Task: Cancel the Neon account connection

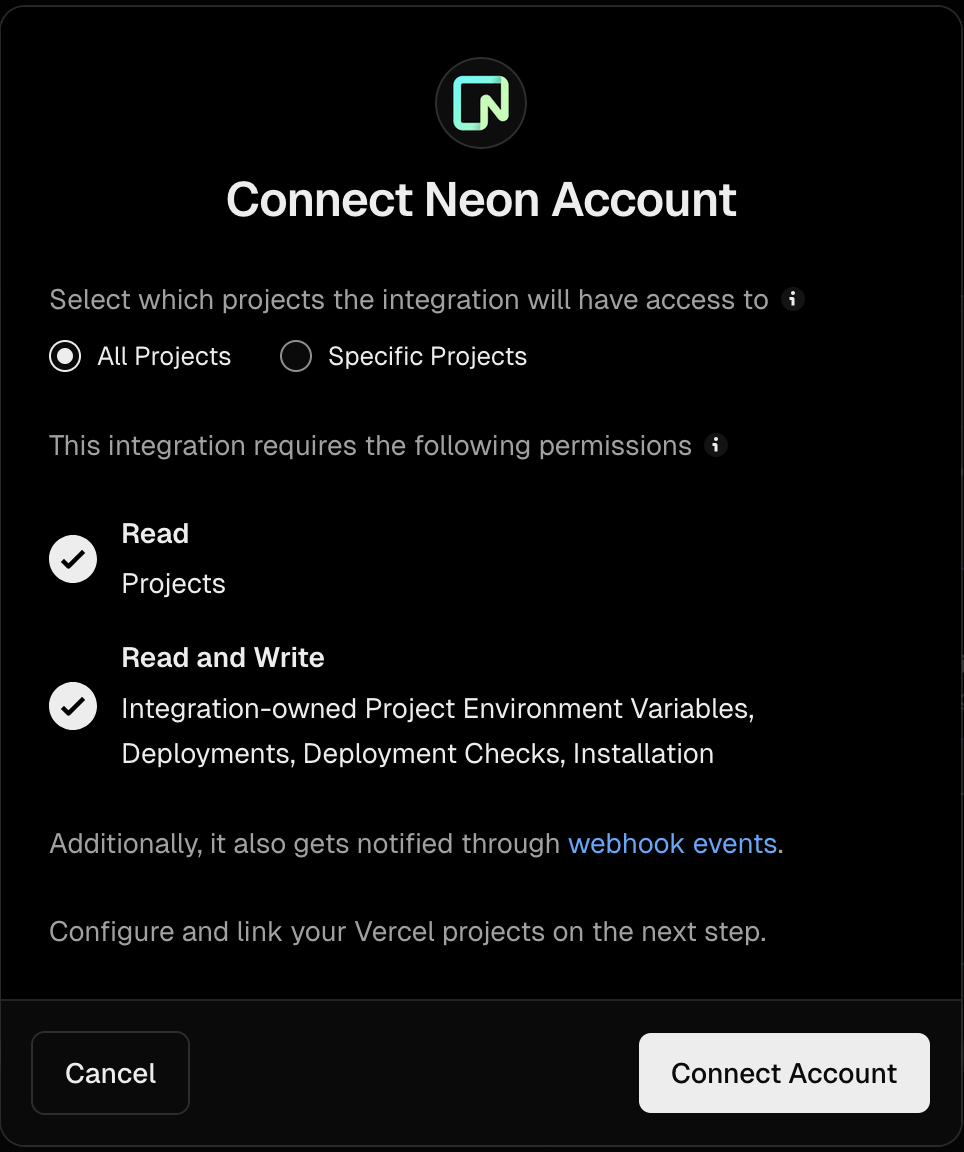Action: [110, 1073]
